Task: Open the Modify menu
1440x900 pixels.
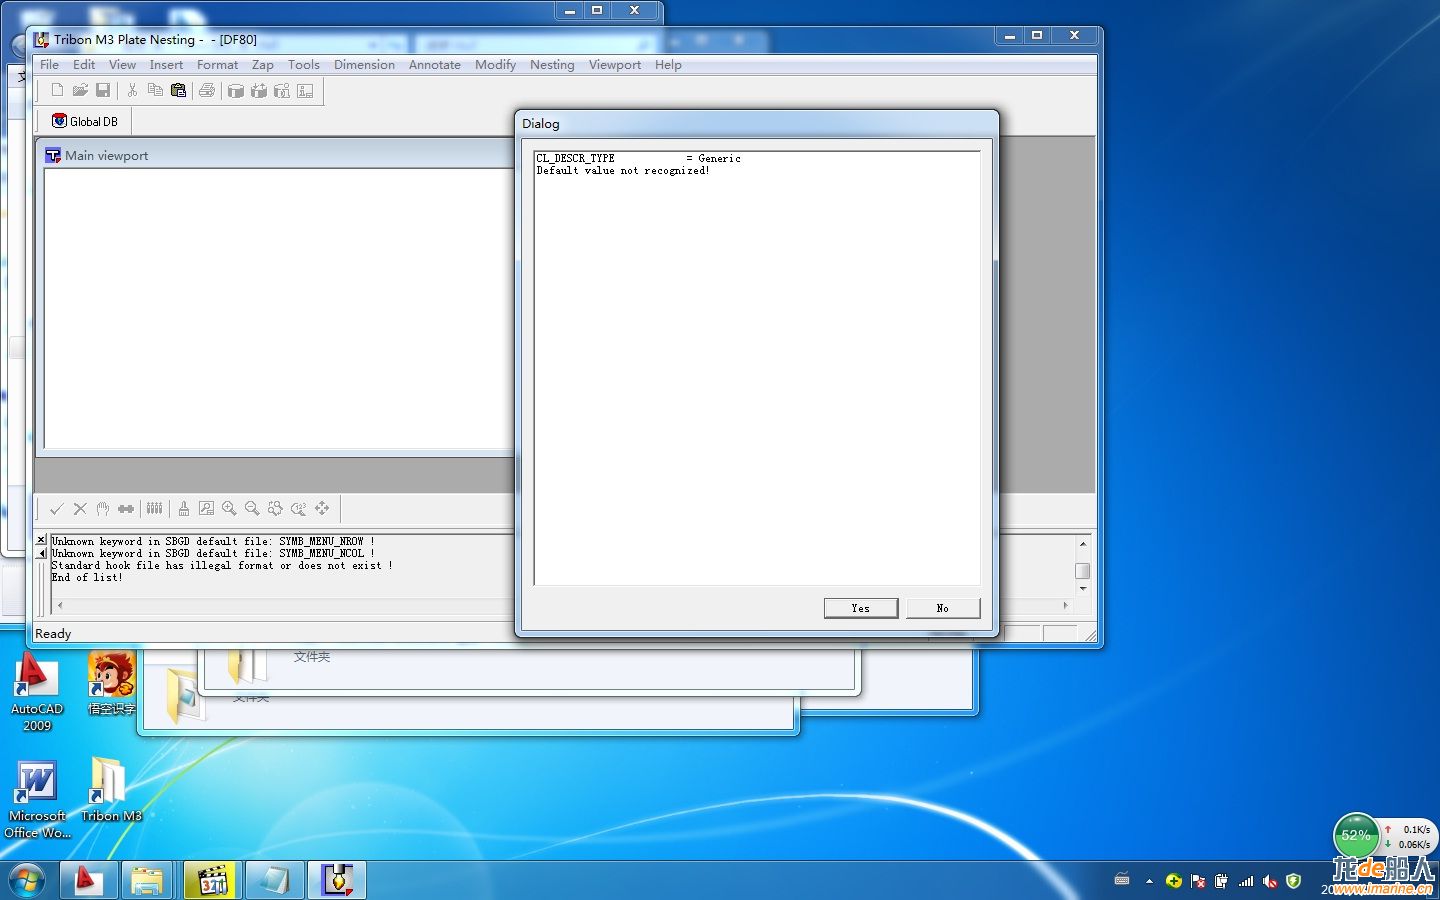Action: coord(495,65)
